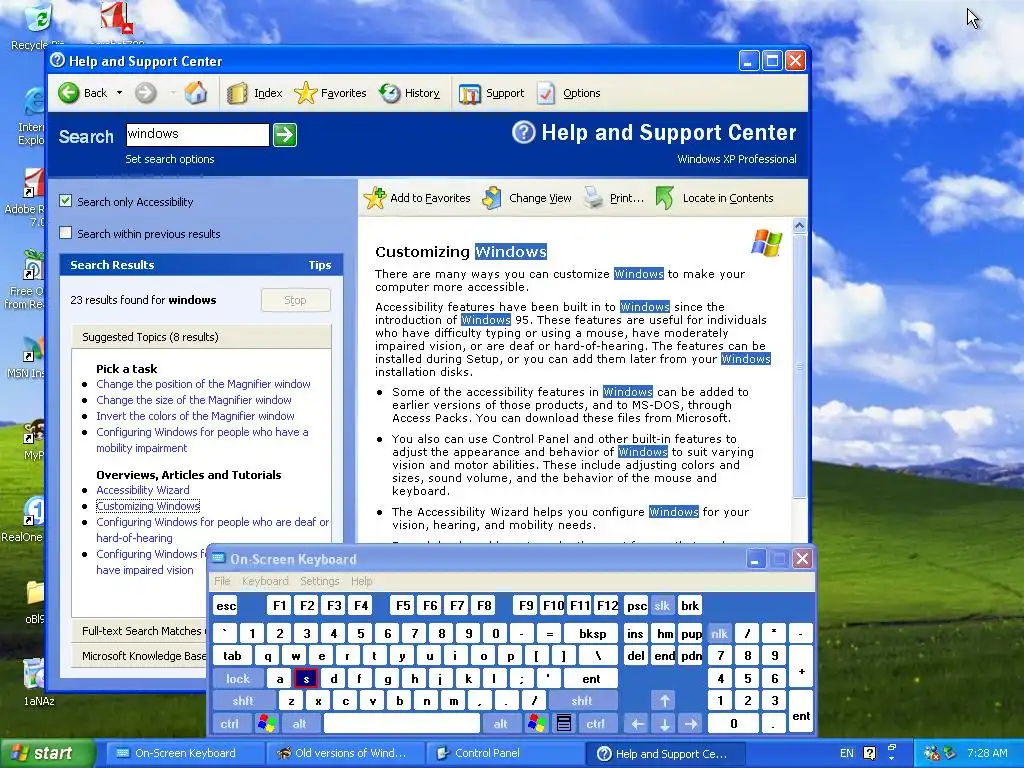Click the up arrow key

click(x=664, y=701)
